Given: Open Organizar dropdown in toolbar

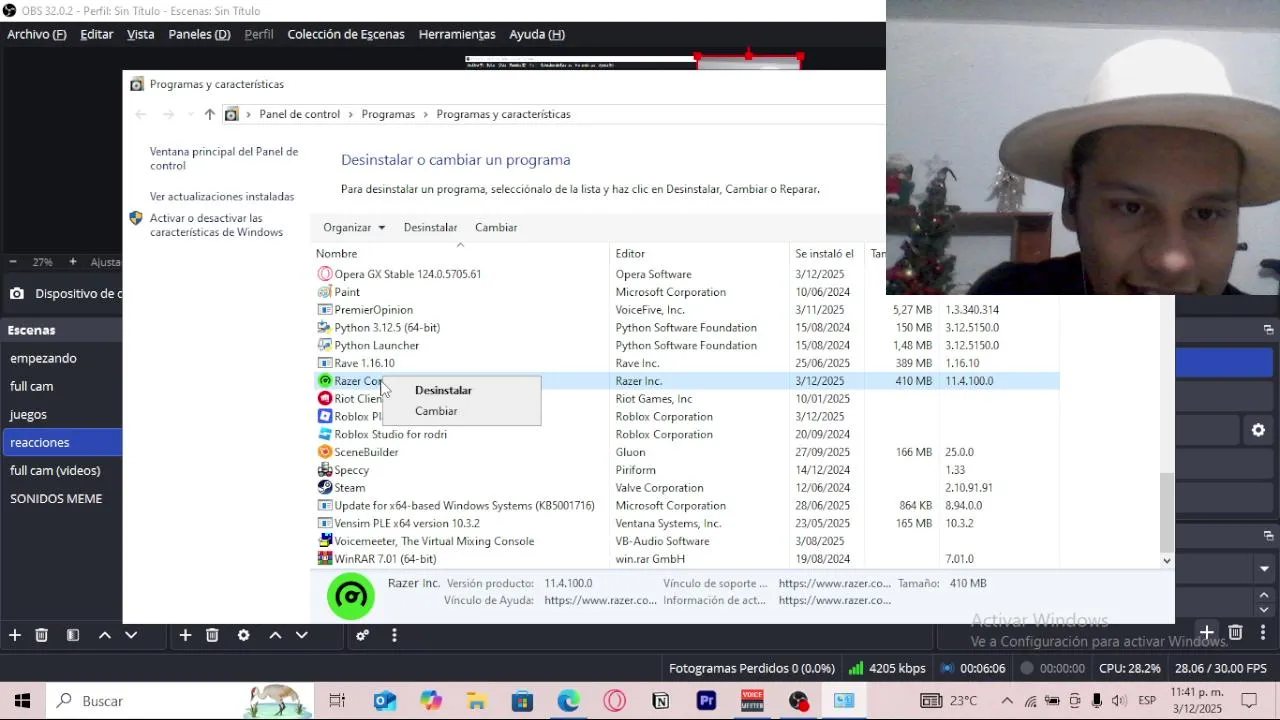Looking at the screenshot, I should click(x=354, y=227).
